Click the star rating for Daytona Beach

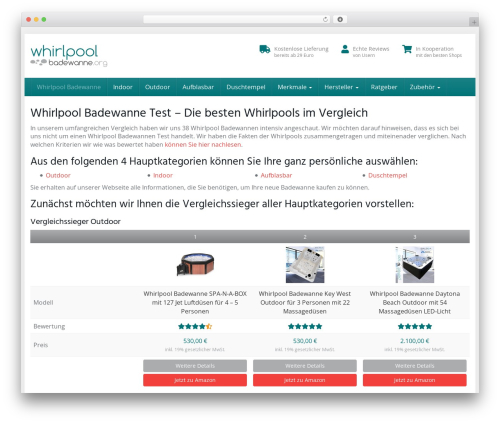click(x=415, y=326)
